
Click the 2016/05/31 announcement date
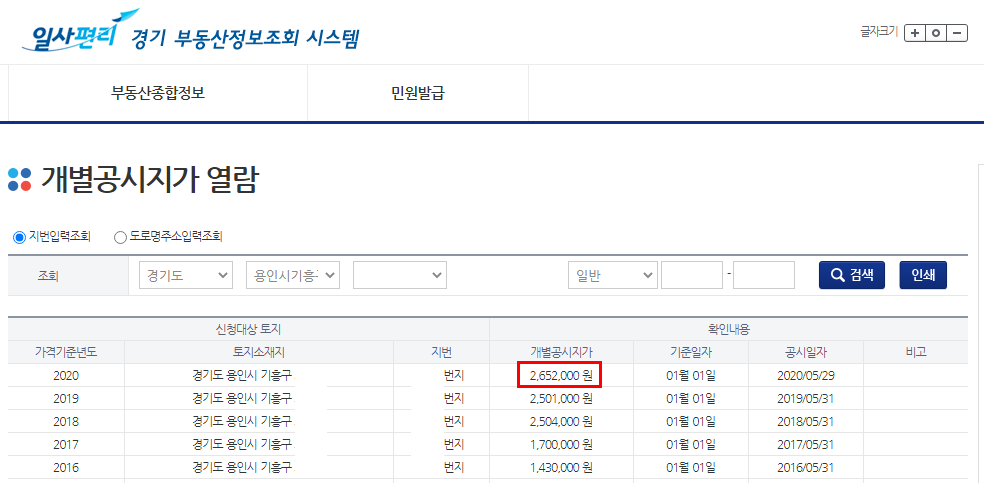(805, 467)
